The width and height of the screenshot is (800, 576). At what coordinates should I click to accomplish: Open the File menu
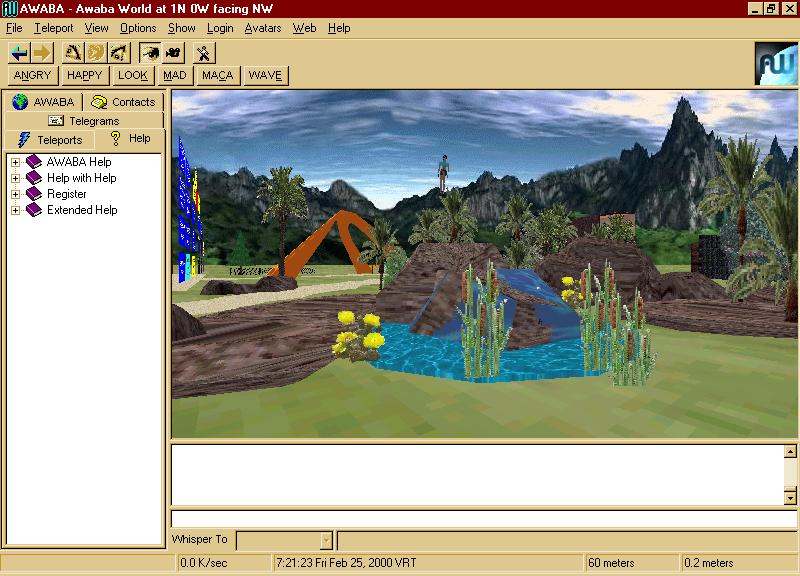[x=14, y=28]
